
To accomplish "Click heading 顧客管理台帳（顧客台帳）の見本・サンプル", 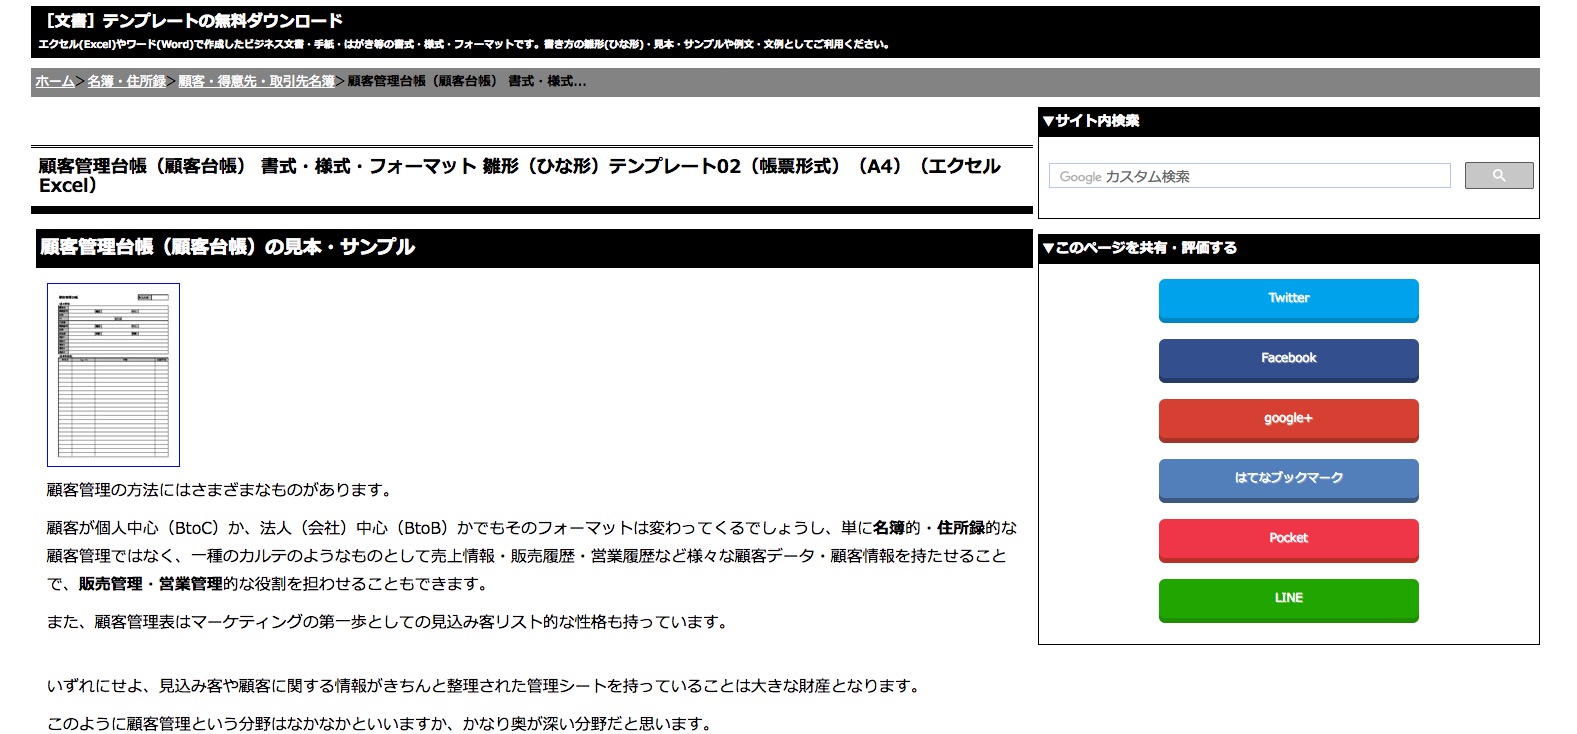I will 228,247.
